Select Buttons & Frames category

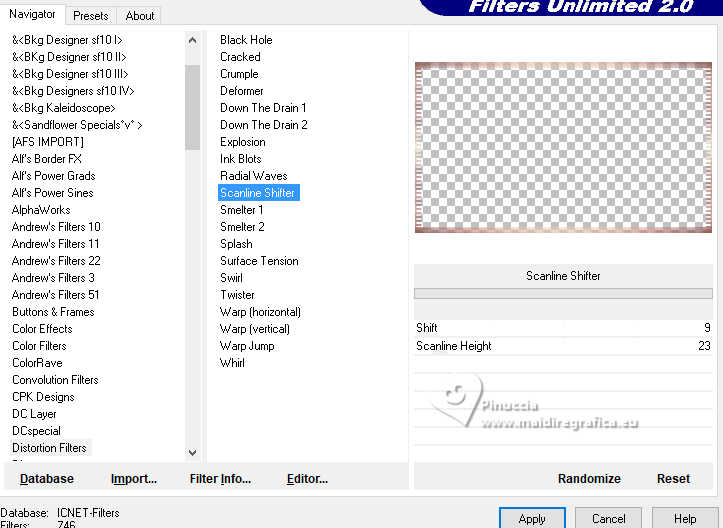[x=53, y=312]
